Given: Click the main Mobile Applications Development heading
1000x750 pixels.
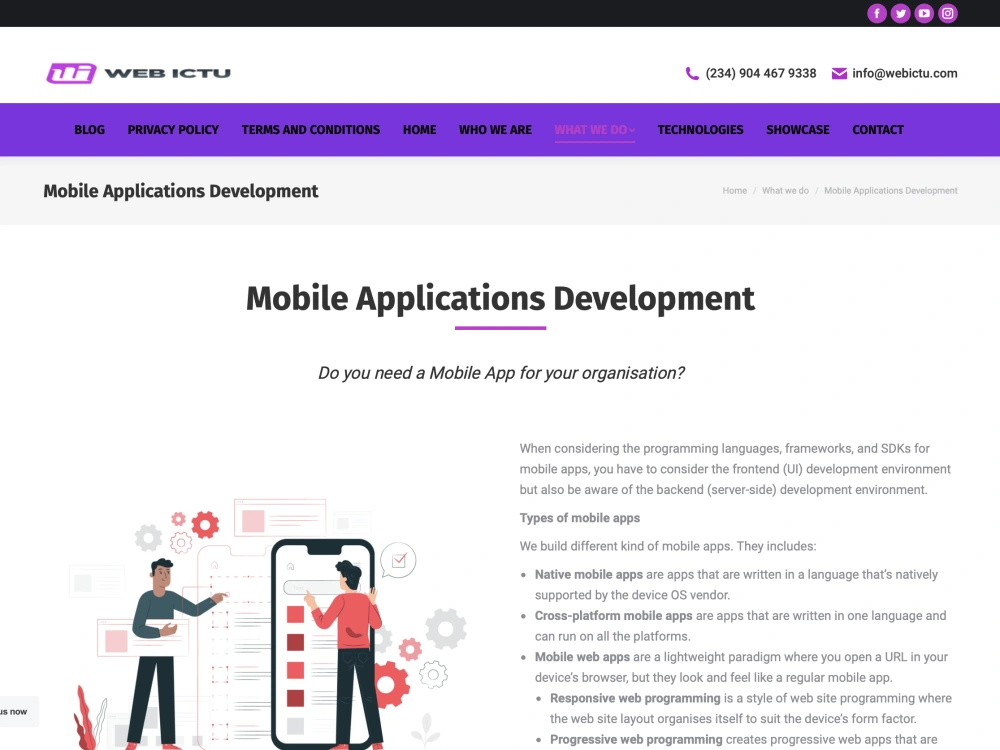Looking at the screenshot, I should pyautogui.click(x=501, y=298).
